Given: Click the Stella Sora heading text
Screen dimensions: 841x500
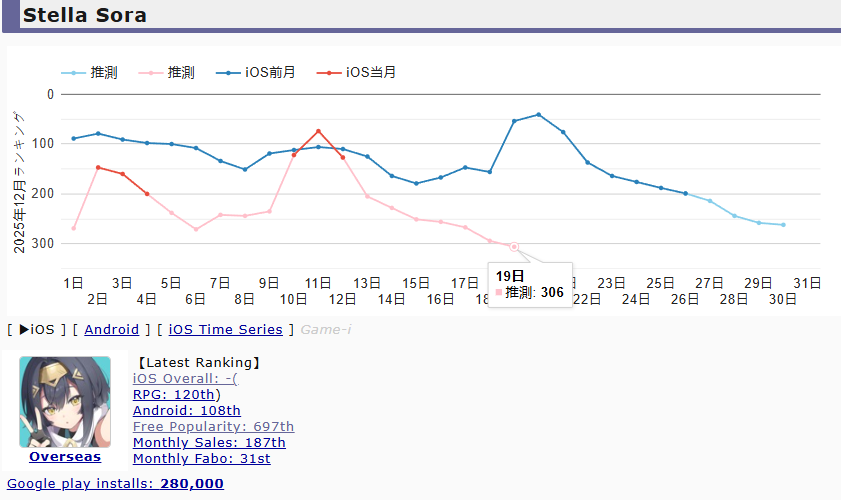Looking at the screenshot, I should 85,15.
